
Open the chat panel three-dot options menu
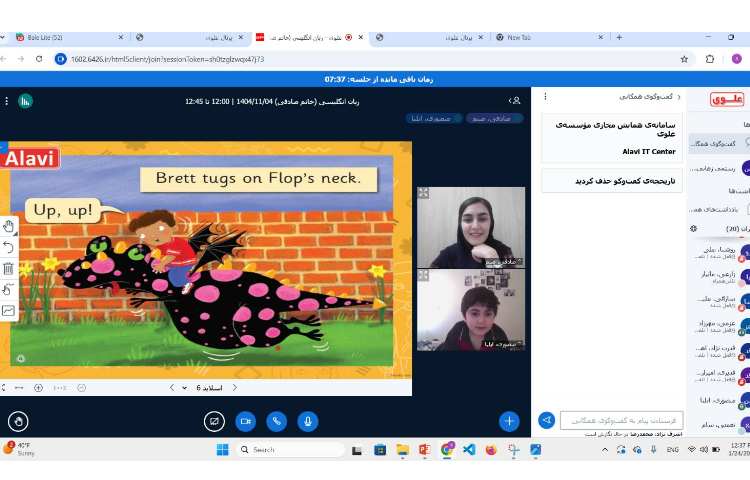pyautogui.click(x=545, y=97)
